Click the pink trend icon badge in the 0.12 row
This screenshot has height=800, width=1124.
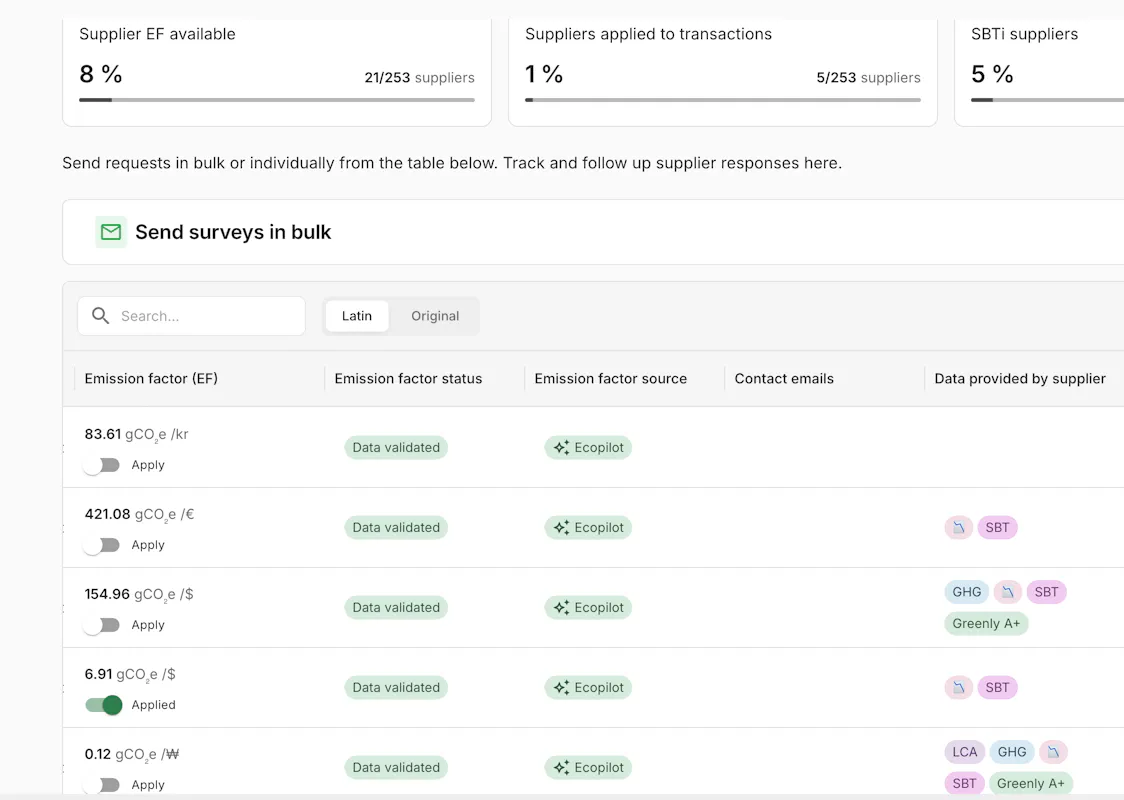coord(1053,752)
